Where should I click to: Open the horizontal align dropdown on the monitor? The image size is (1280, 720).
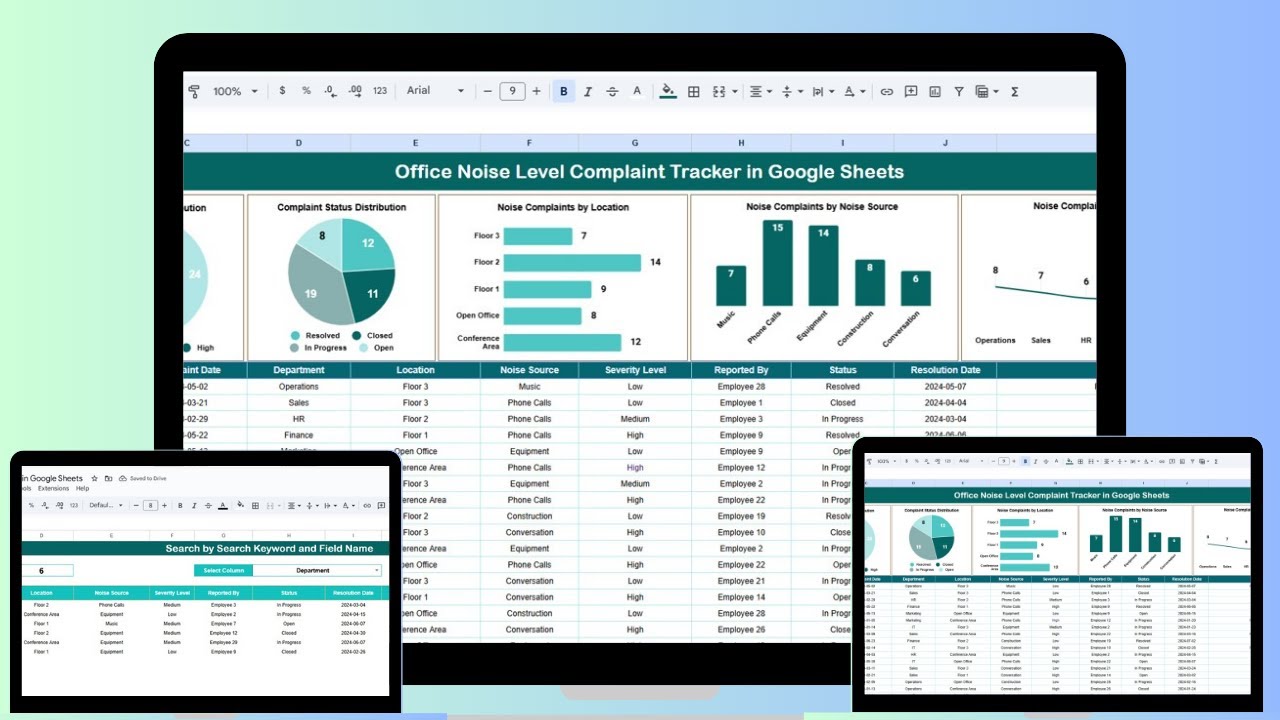tap(760, 91)
